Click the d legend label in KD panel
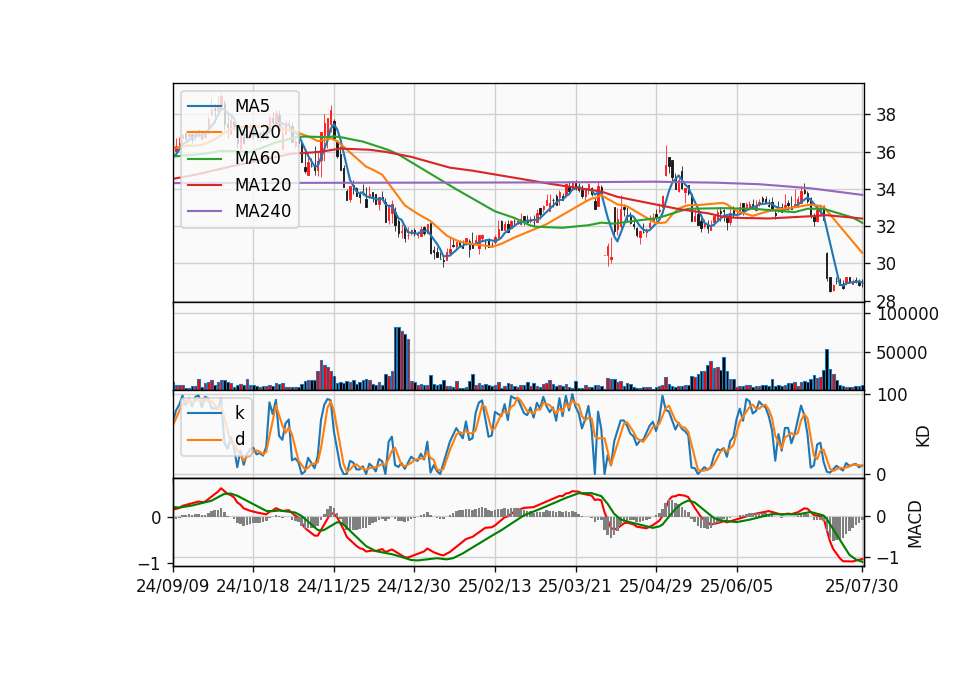960x690 pixels. (x=239, y=439)
